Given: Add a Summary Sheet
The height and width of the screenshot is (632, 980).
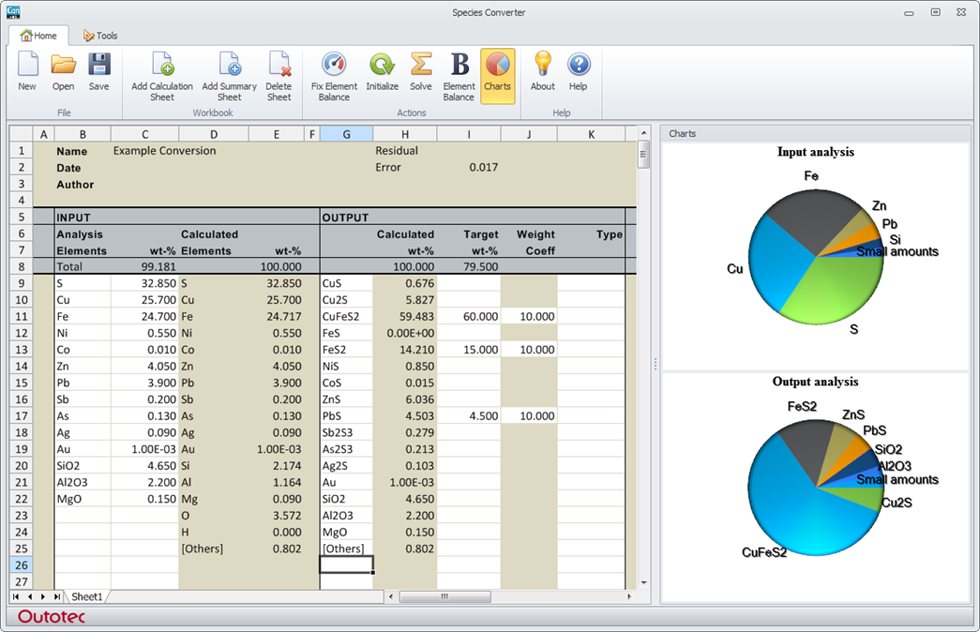Looking at the screenshot, I should coord(228,72).
